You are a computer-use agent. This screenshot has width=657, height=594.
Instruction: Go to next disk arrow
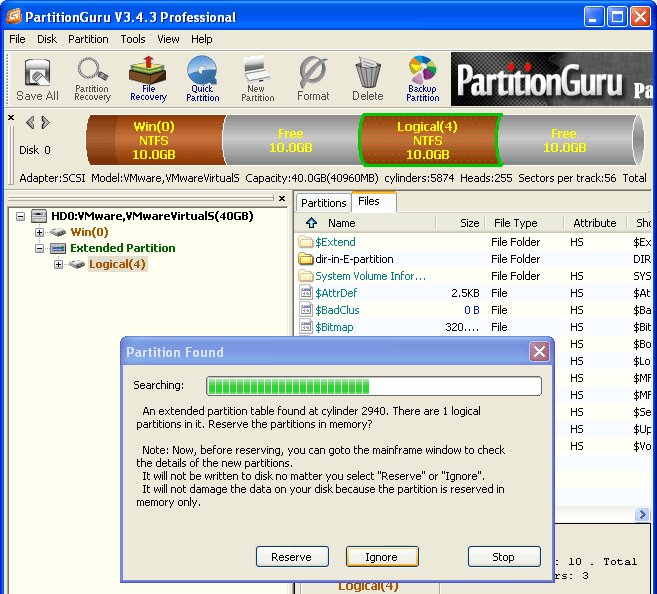(46, 122)
